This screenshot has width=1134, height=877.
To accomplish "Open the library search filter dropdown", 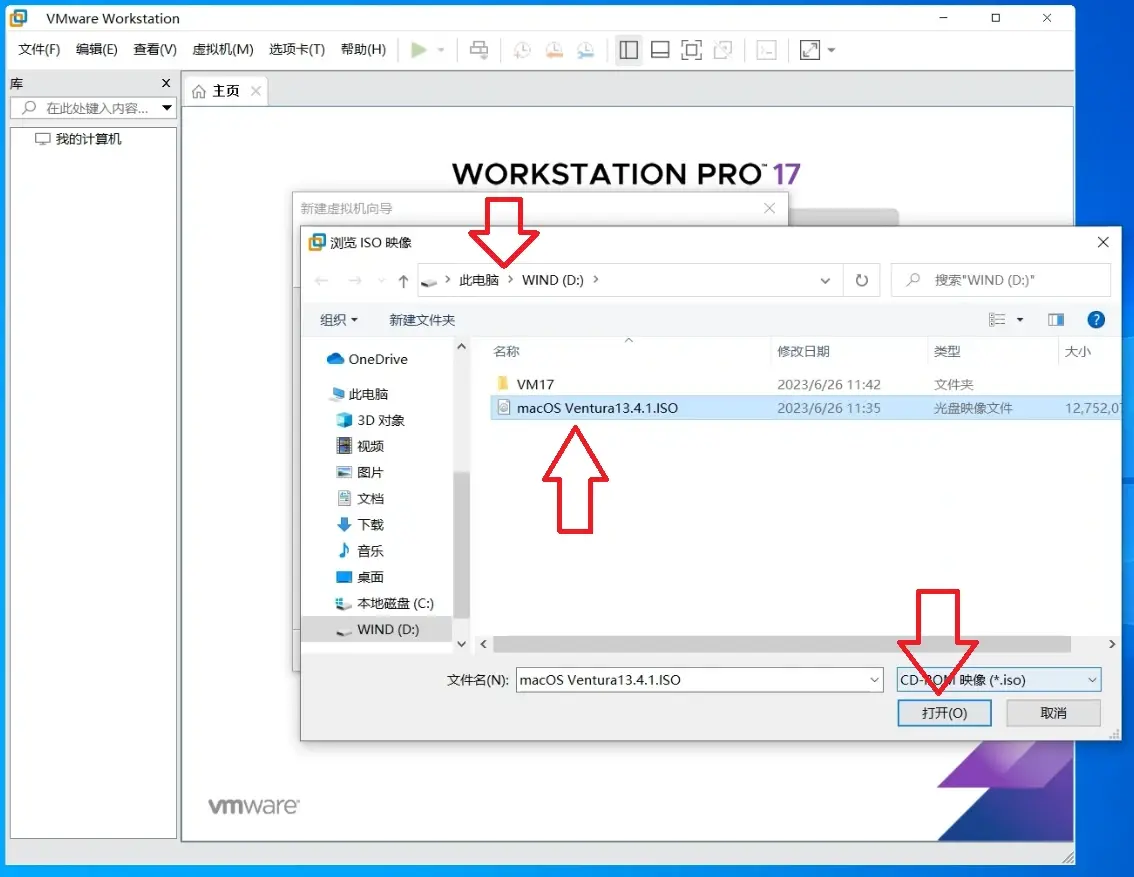I will (167, 108).
